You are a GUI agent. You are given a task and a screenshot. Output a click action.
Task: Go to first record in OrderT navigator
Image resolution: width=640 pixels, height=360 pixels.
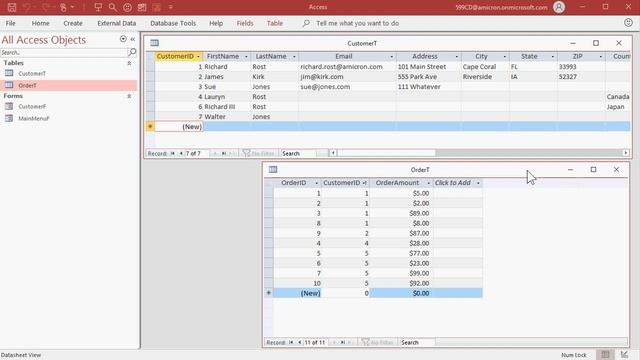click(x=291, y=342)
